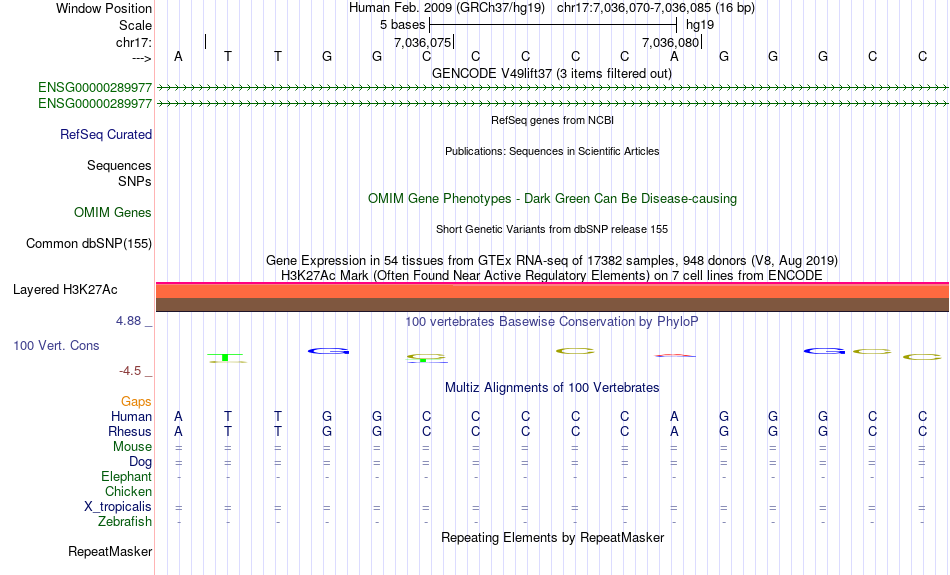Click the Gaps label in Multiz alignment

point(136,401)
